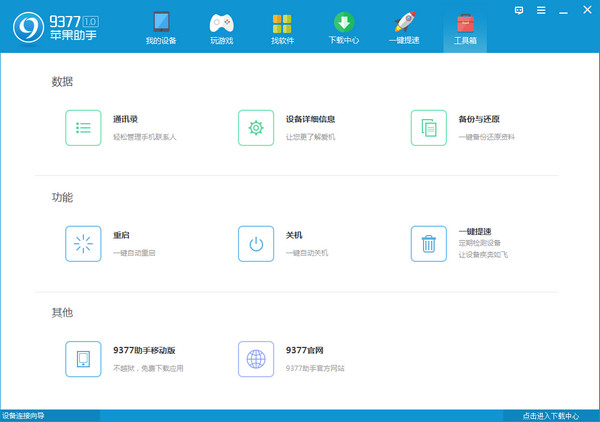Open the 9377助手移动版 phone icon
The width and height of the screenshot is (600, 422).
tap(84, 359)
